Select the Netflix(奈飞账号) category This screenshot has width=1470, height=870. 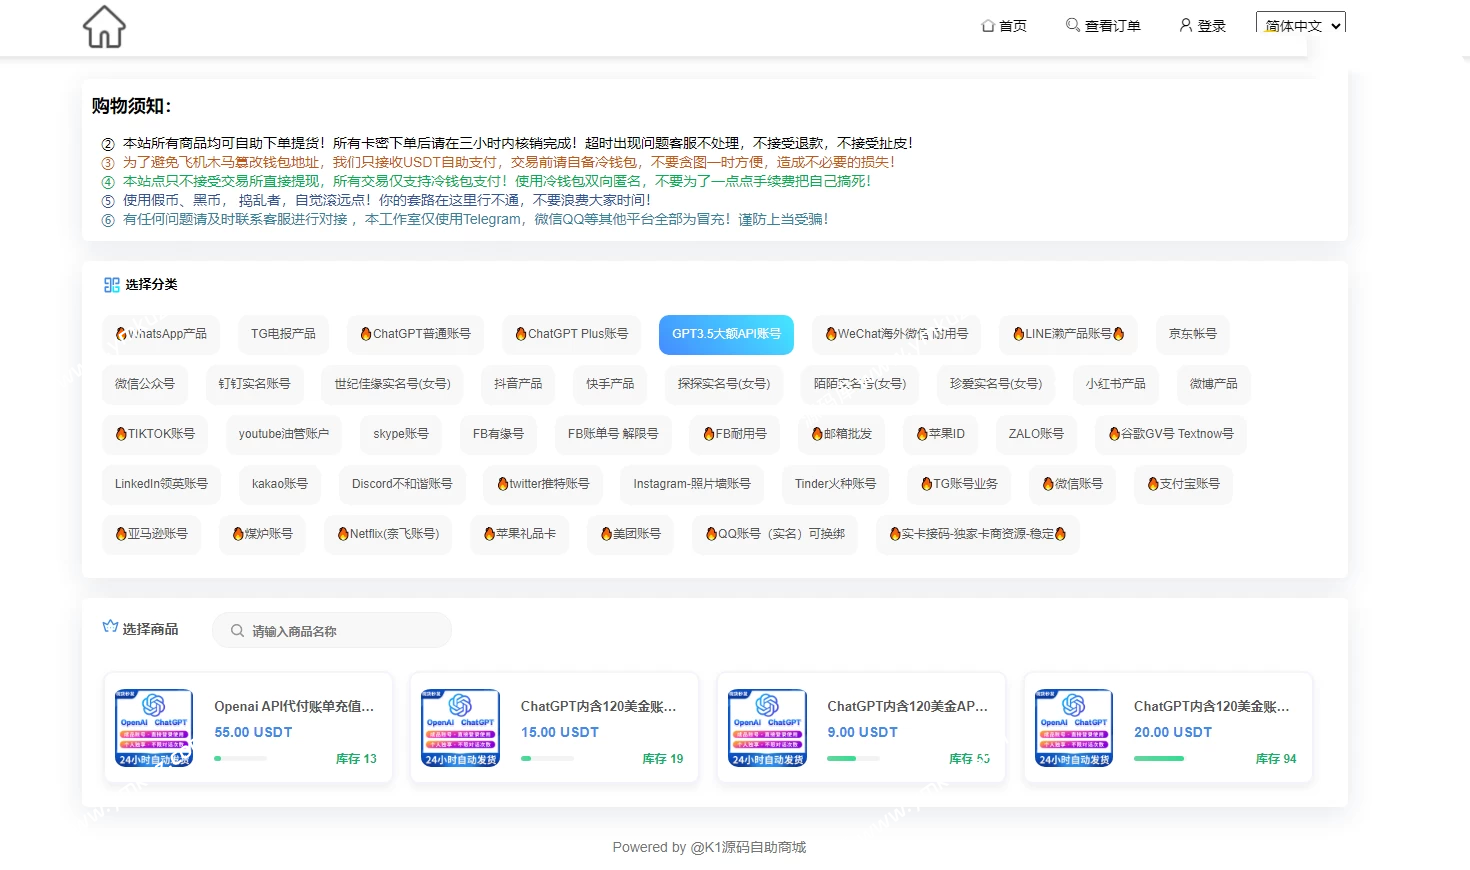click(388, 534)
